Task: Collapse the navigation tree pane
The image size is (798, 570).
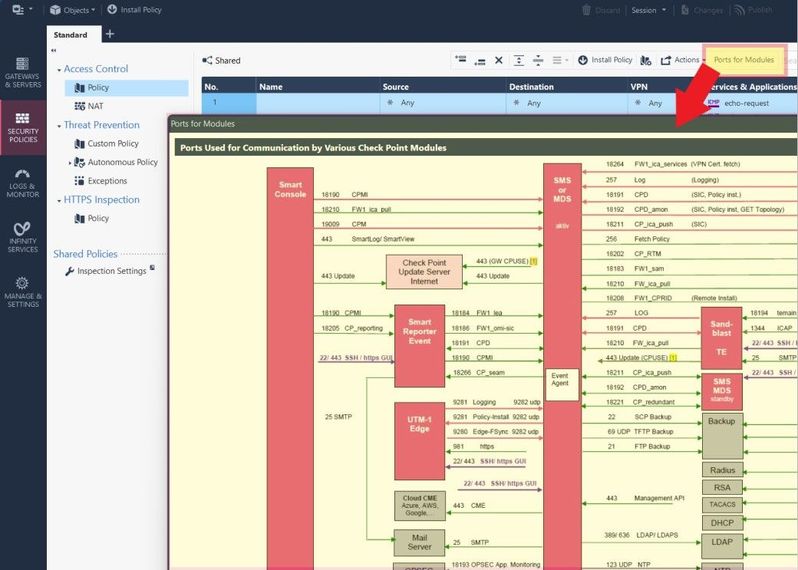Action: [x=53, y=50]
